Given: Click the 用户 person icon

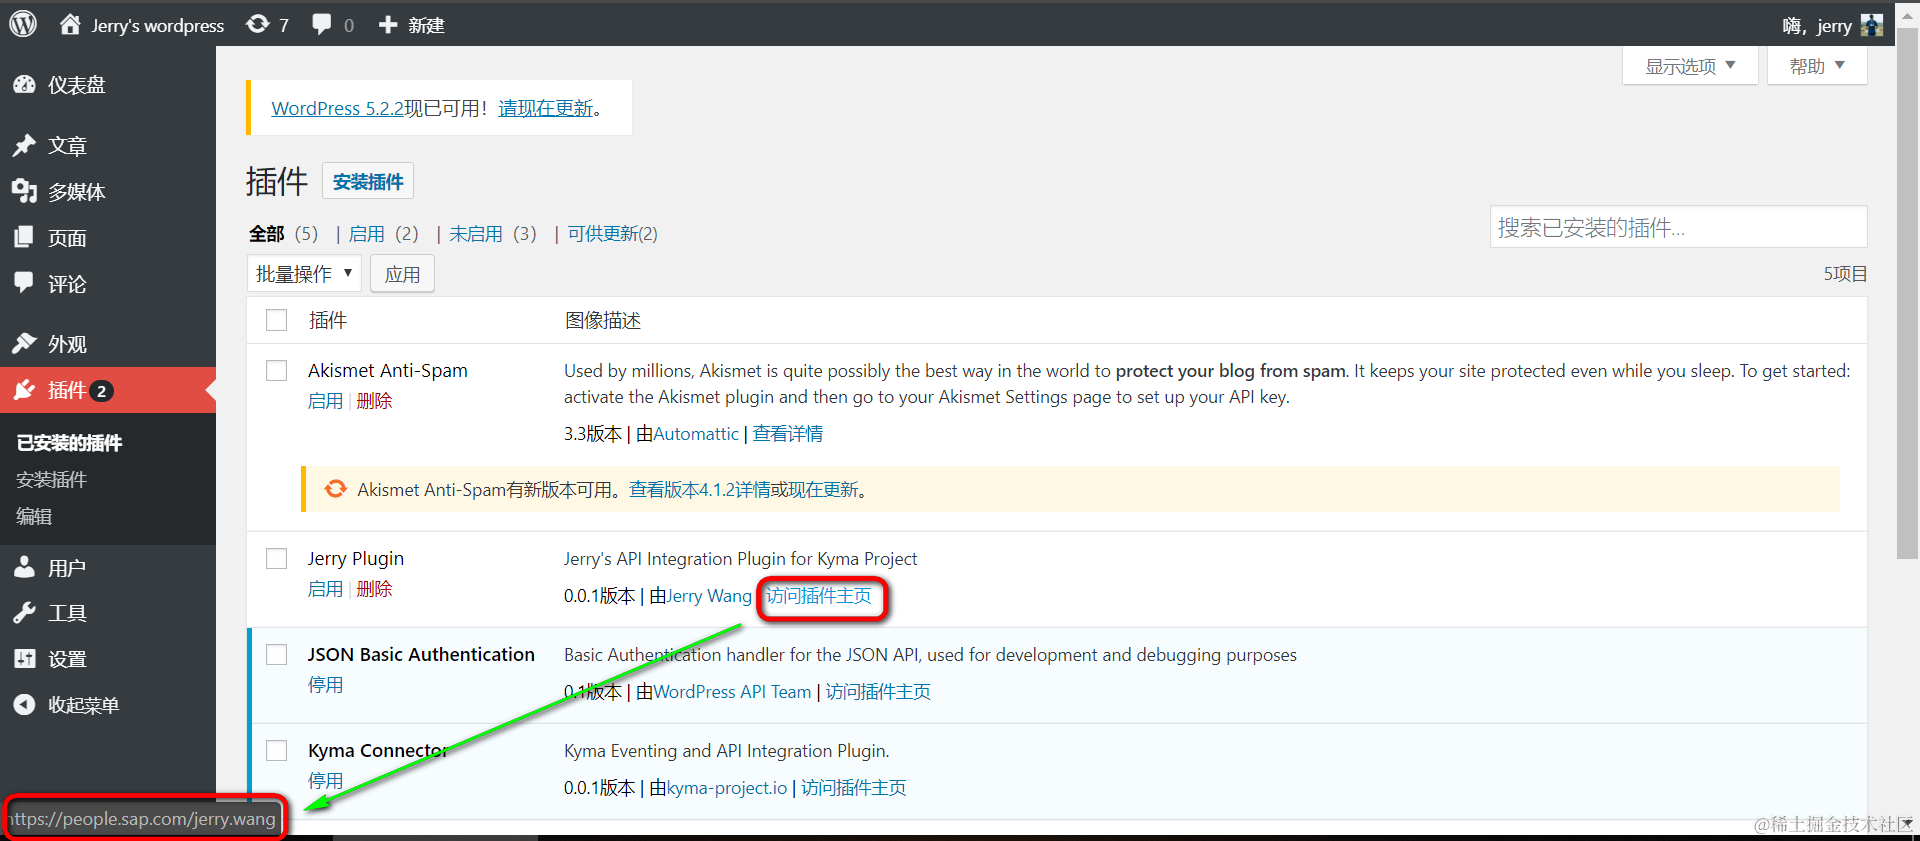Looking at the screenshot, I should pyautogui.click(x=24, y=567).
